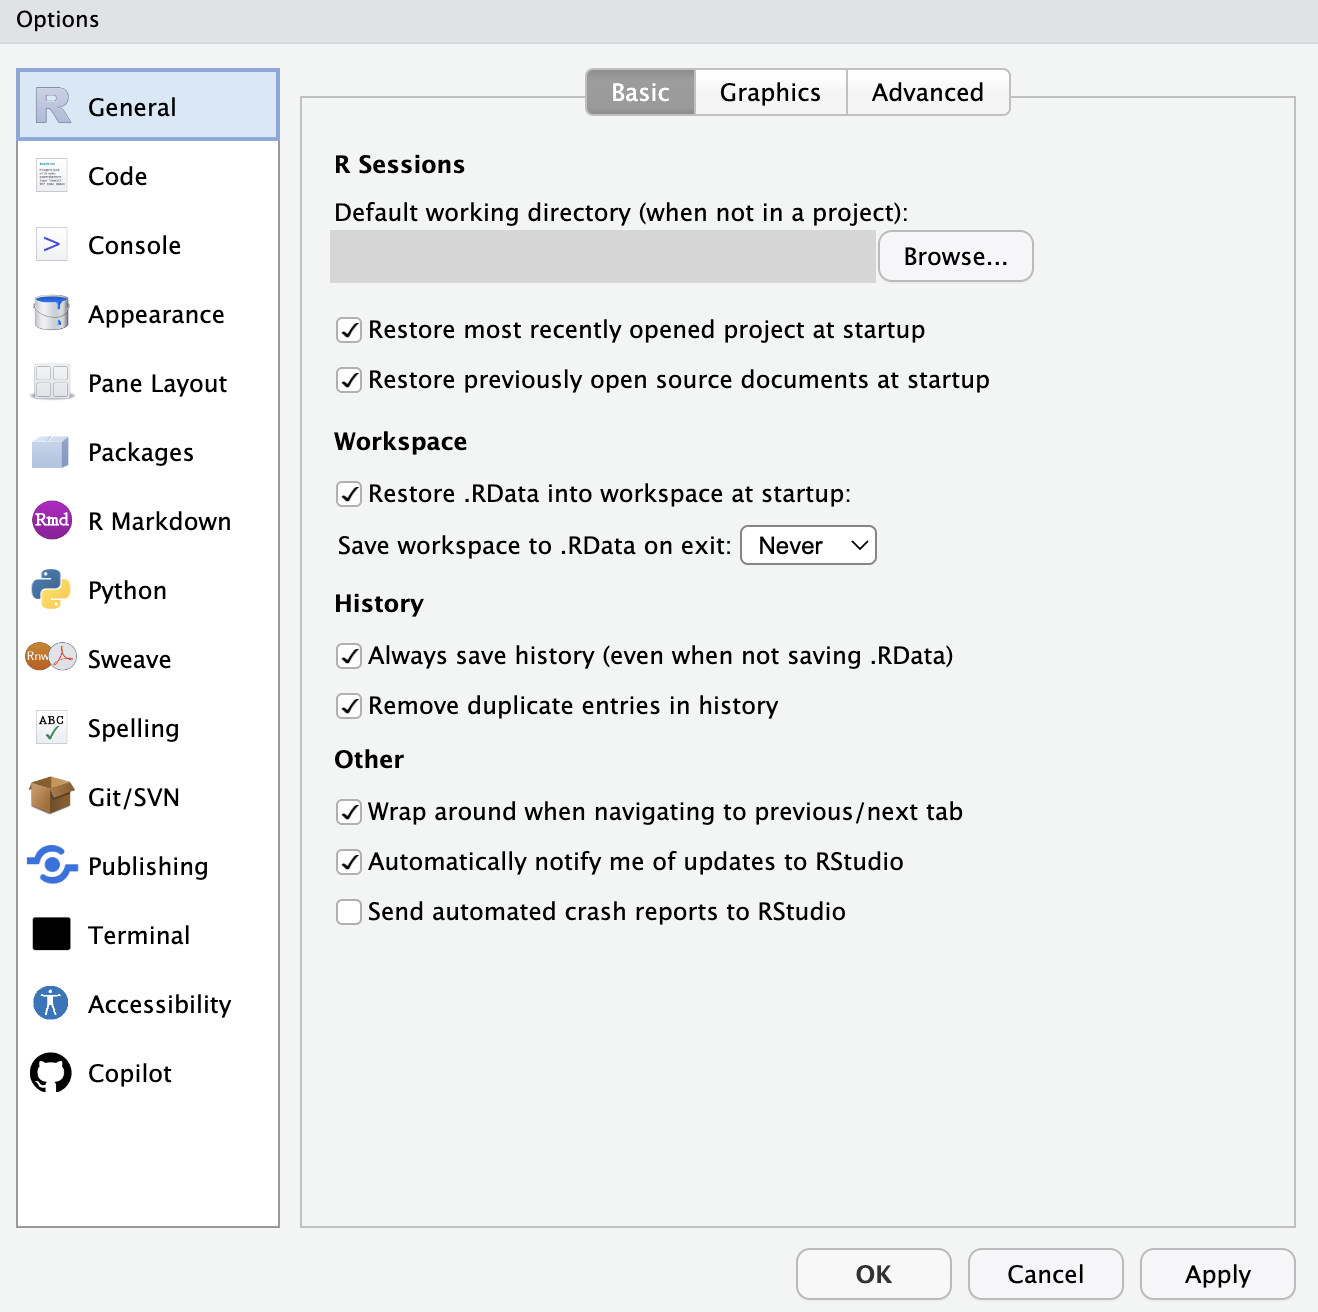Disable automatic RStudio update notifications
Viewport: 1318px width, 1312px height.
349,862
